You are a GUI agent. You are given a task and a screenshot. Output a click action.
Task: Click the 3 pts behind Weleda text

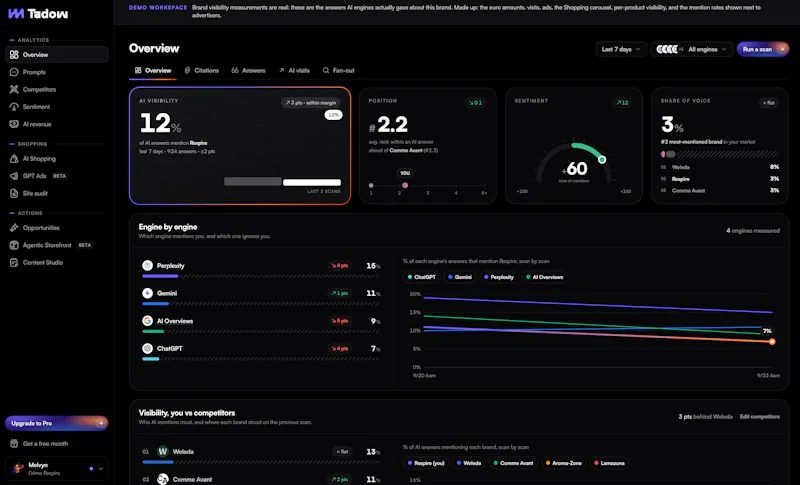pos(705,417)
